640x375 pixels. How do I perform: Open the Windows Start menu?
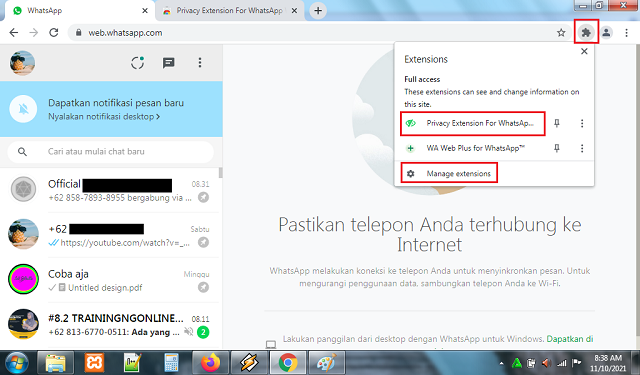tap(17, 363)
